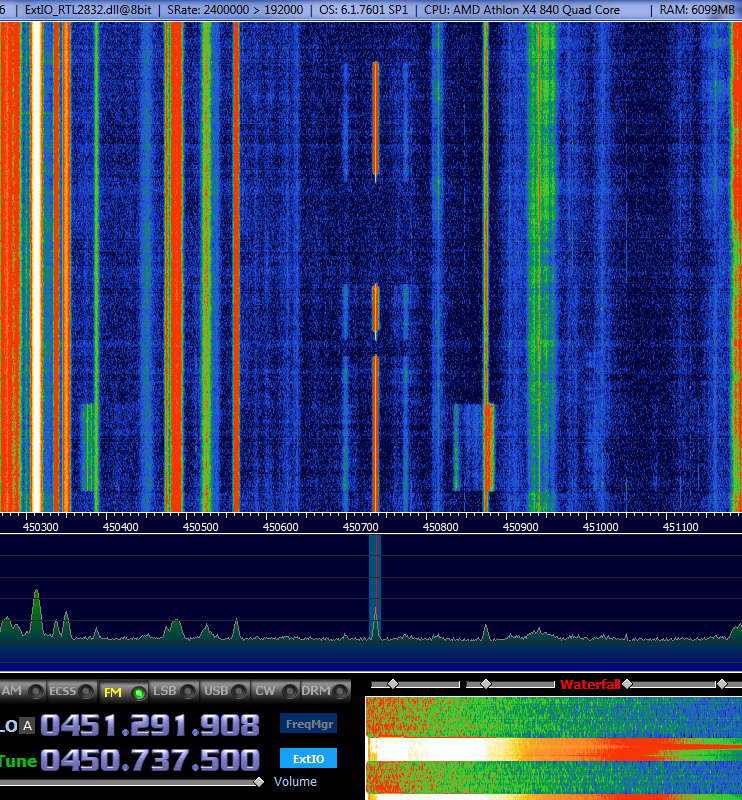Image resolution: width=742 pixels, height=800 pixels.
Task: Click 450800 on the frequency scale
Action: tap(440, 527)
